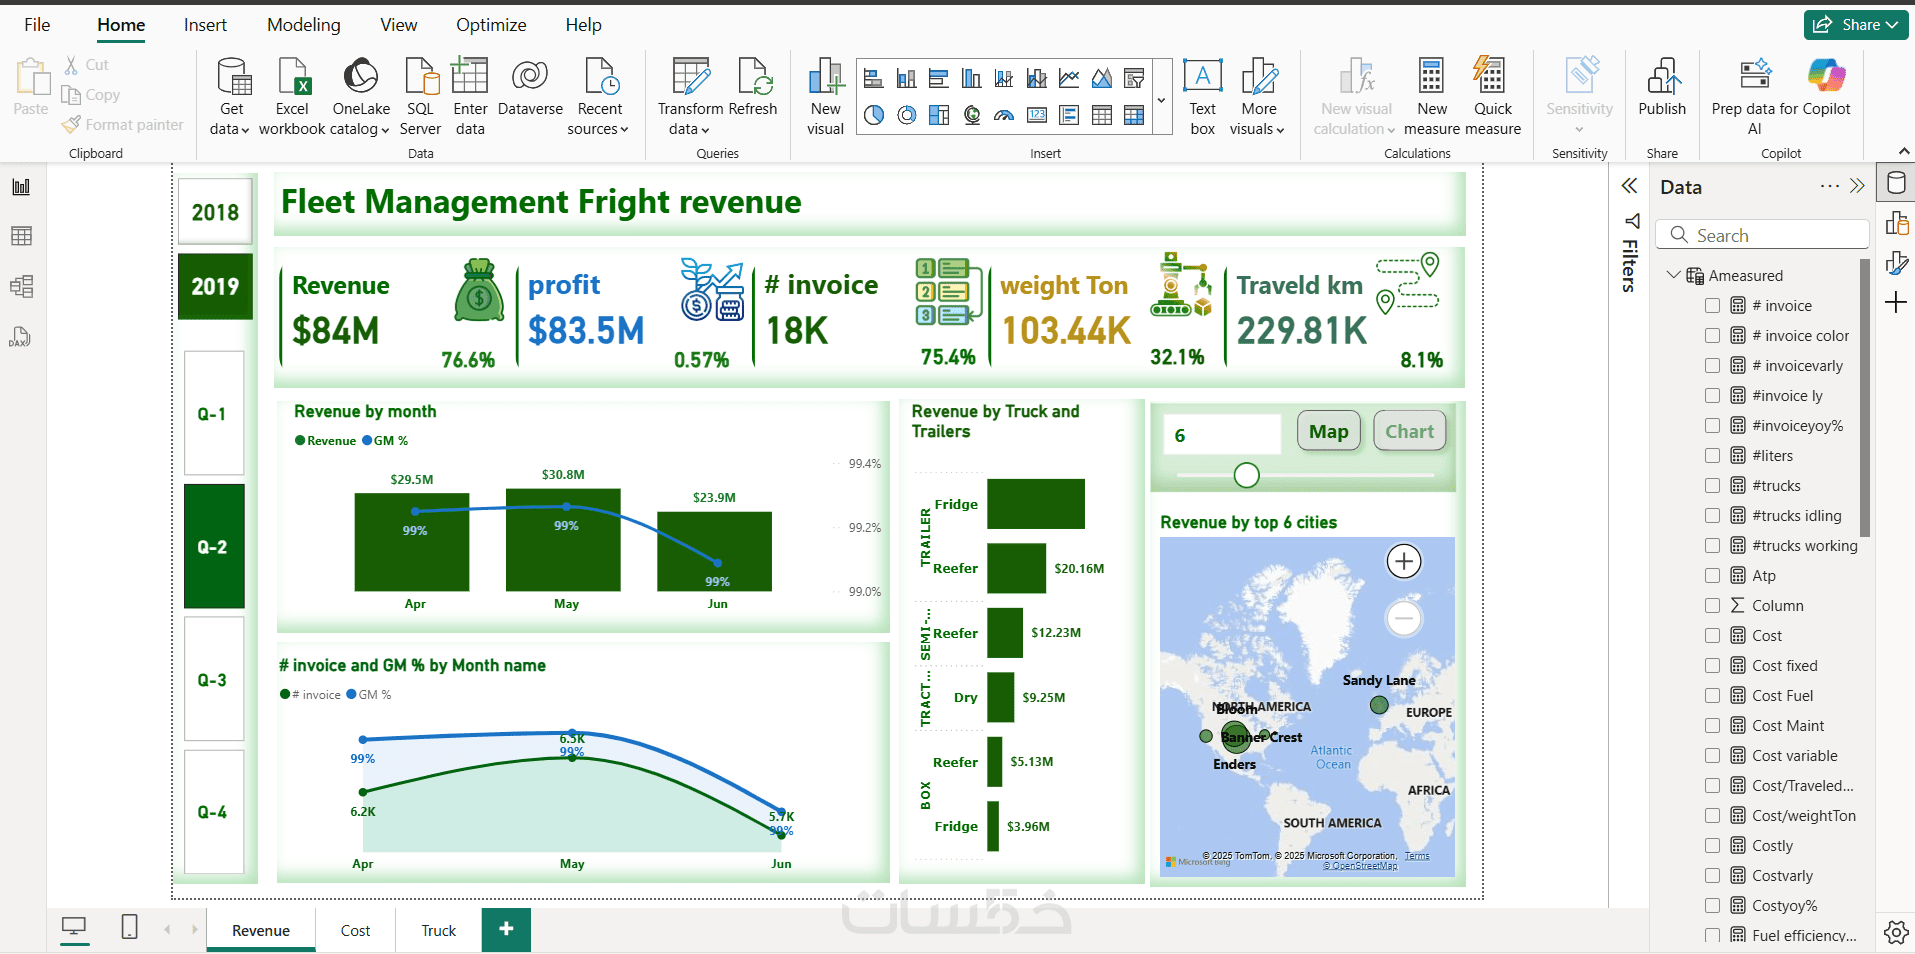Collapse the Ameasured table

click(1673, 275)
